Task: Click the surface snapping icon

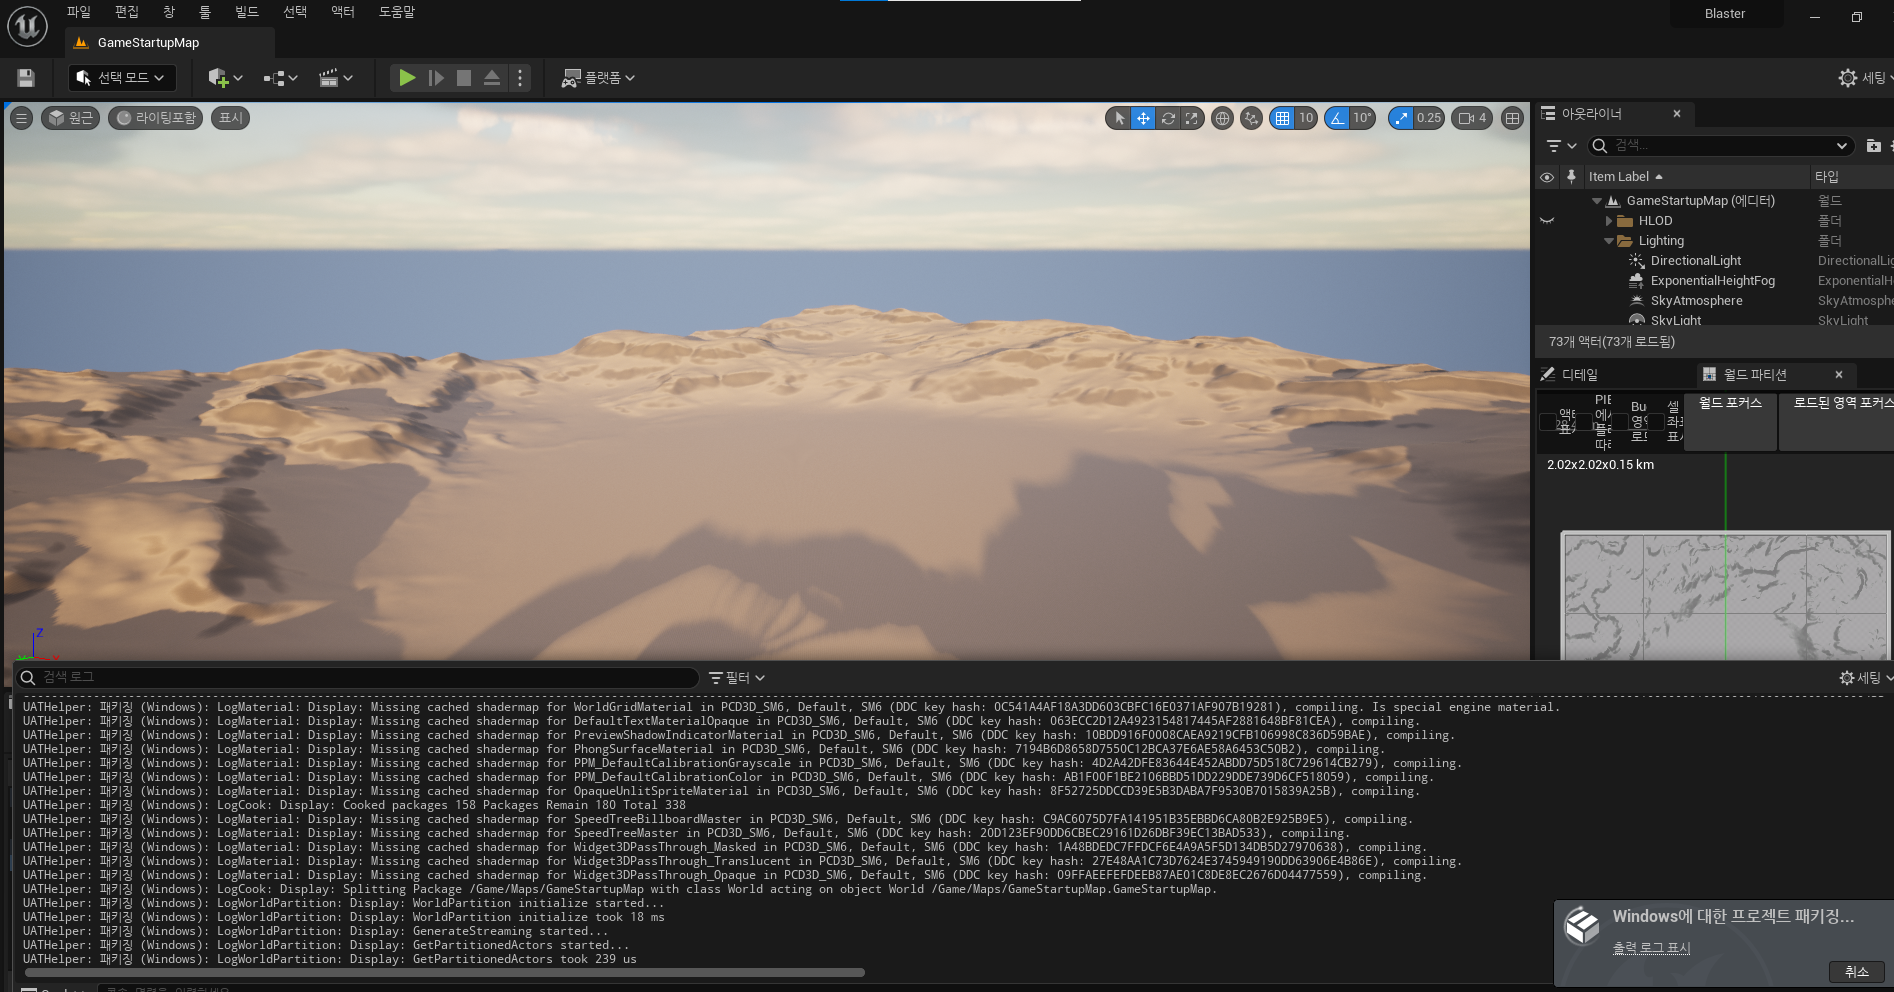Action: click(x=1251, y=118)
